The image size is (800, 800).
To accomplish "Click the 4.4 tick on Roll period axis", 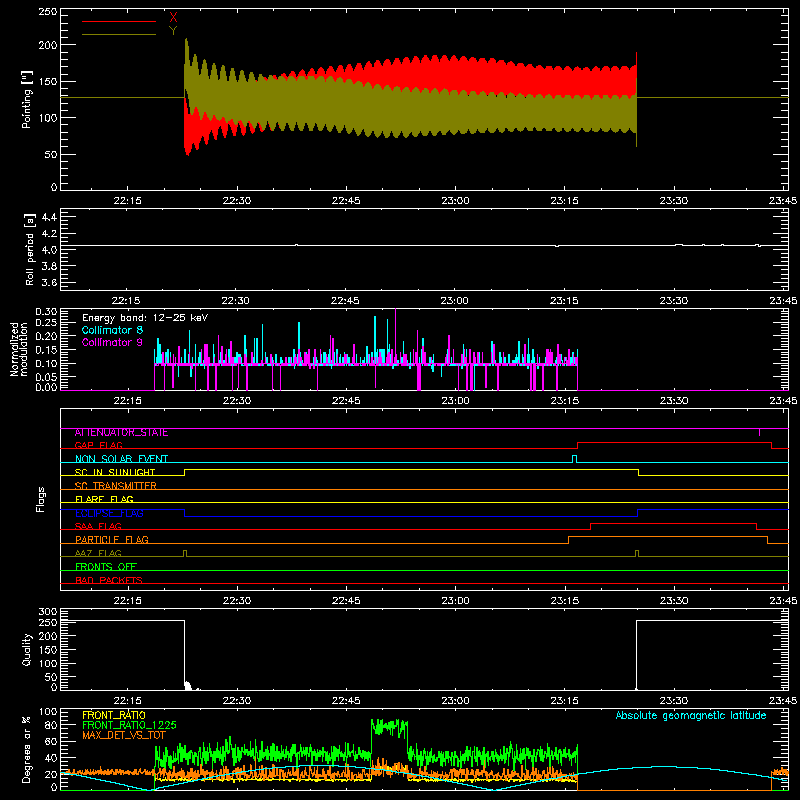I will click(x=49, y=217).
